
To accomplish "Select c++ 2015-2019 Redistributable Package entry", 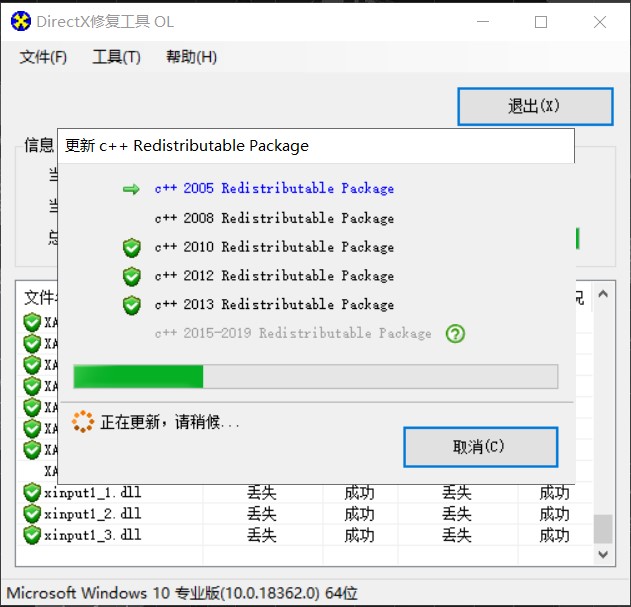I will click(x=293, y=333).
